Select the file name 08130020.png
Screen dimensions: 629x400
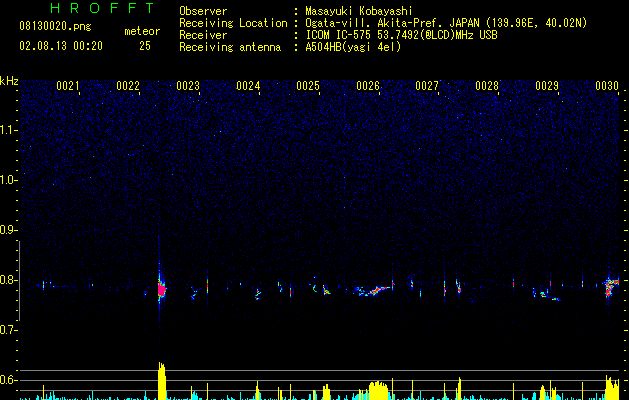click(55, 27)
